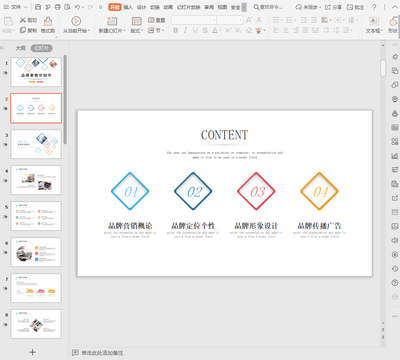This screenshot has width=400, height=360.
Task: Click the Reset (重置) slide button
Action: [x=157, y=20]
